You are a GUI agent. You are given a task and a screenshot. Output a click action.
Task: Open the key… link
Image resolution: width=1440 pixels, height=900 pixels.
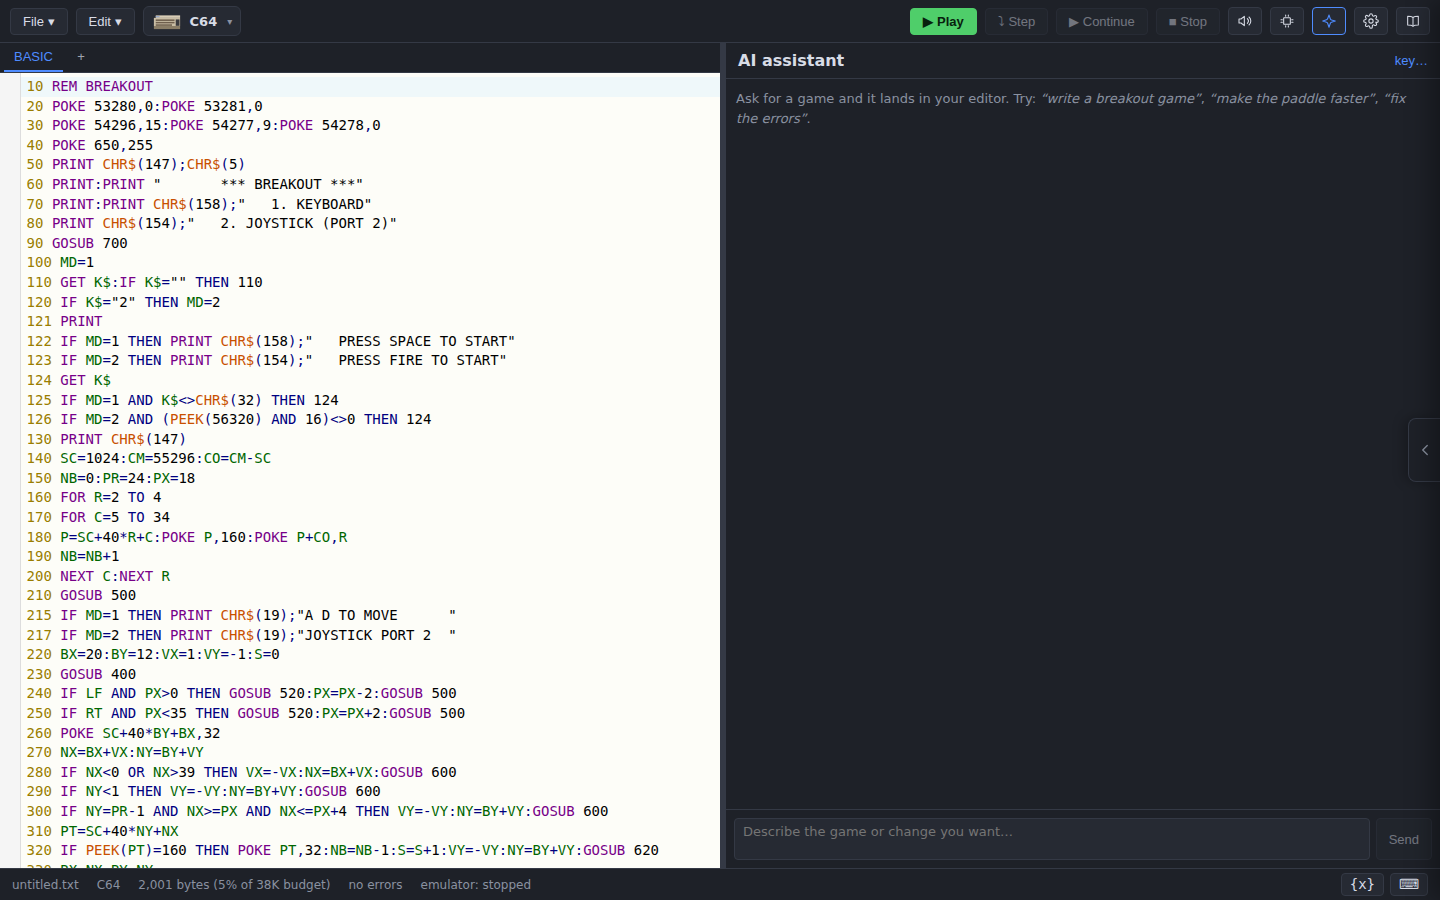coord(1410,61)
